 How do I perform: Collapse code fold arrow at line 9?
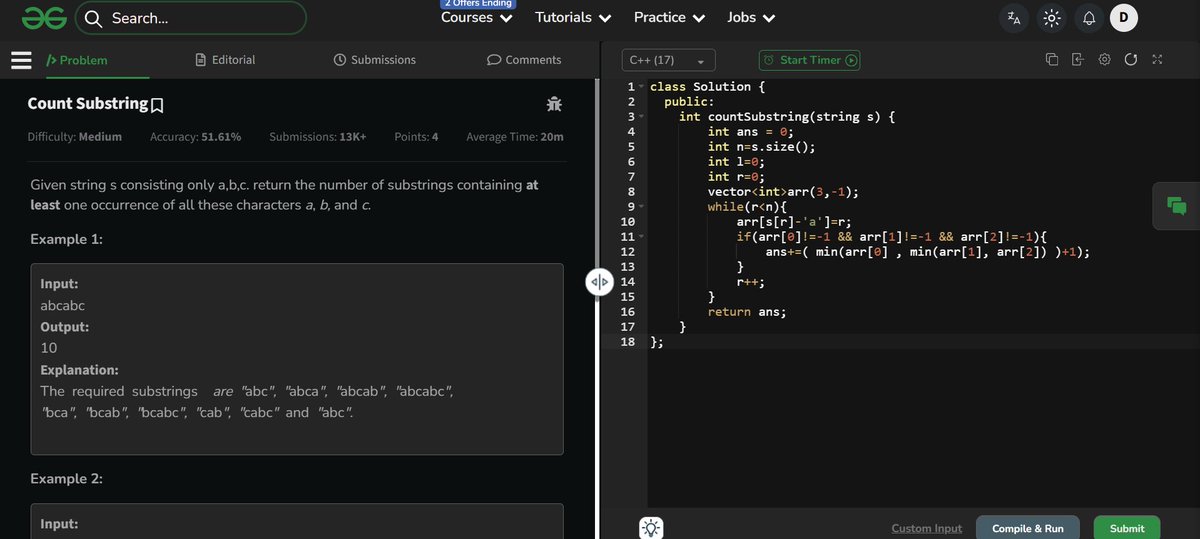642,207
